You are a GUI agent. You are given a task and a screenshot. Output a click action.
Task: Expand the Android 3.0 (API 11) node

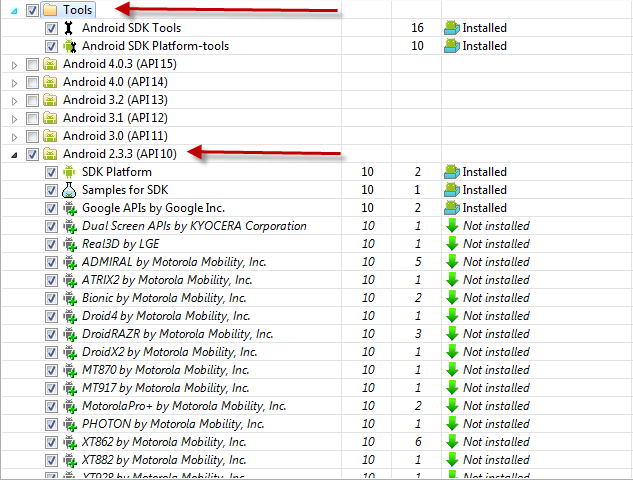[x=14, y=136]
